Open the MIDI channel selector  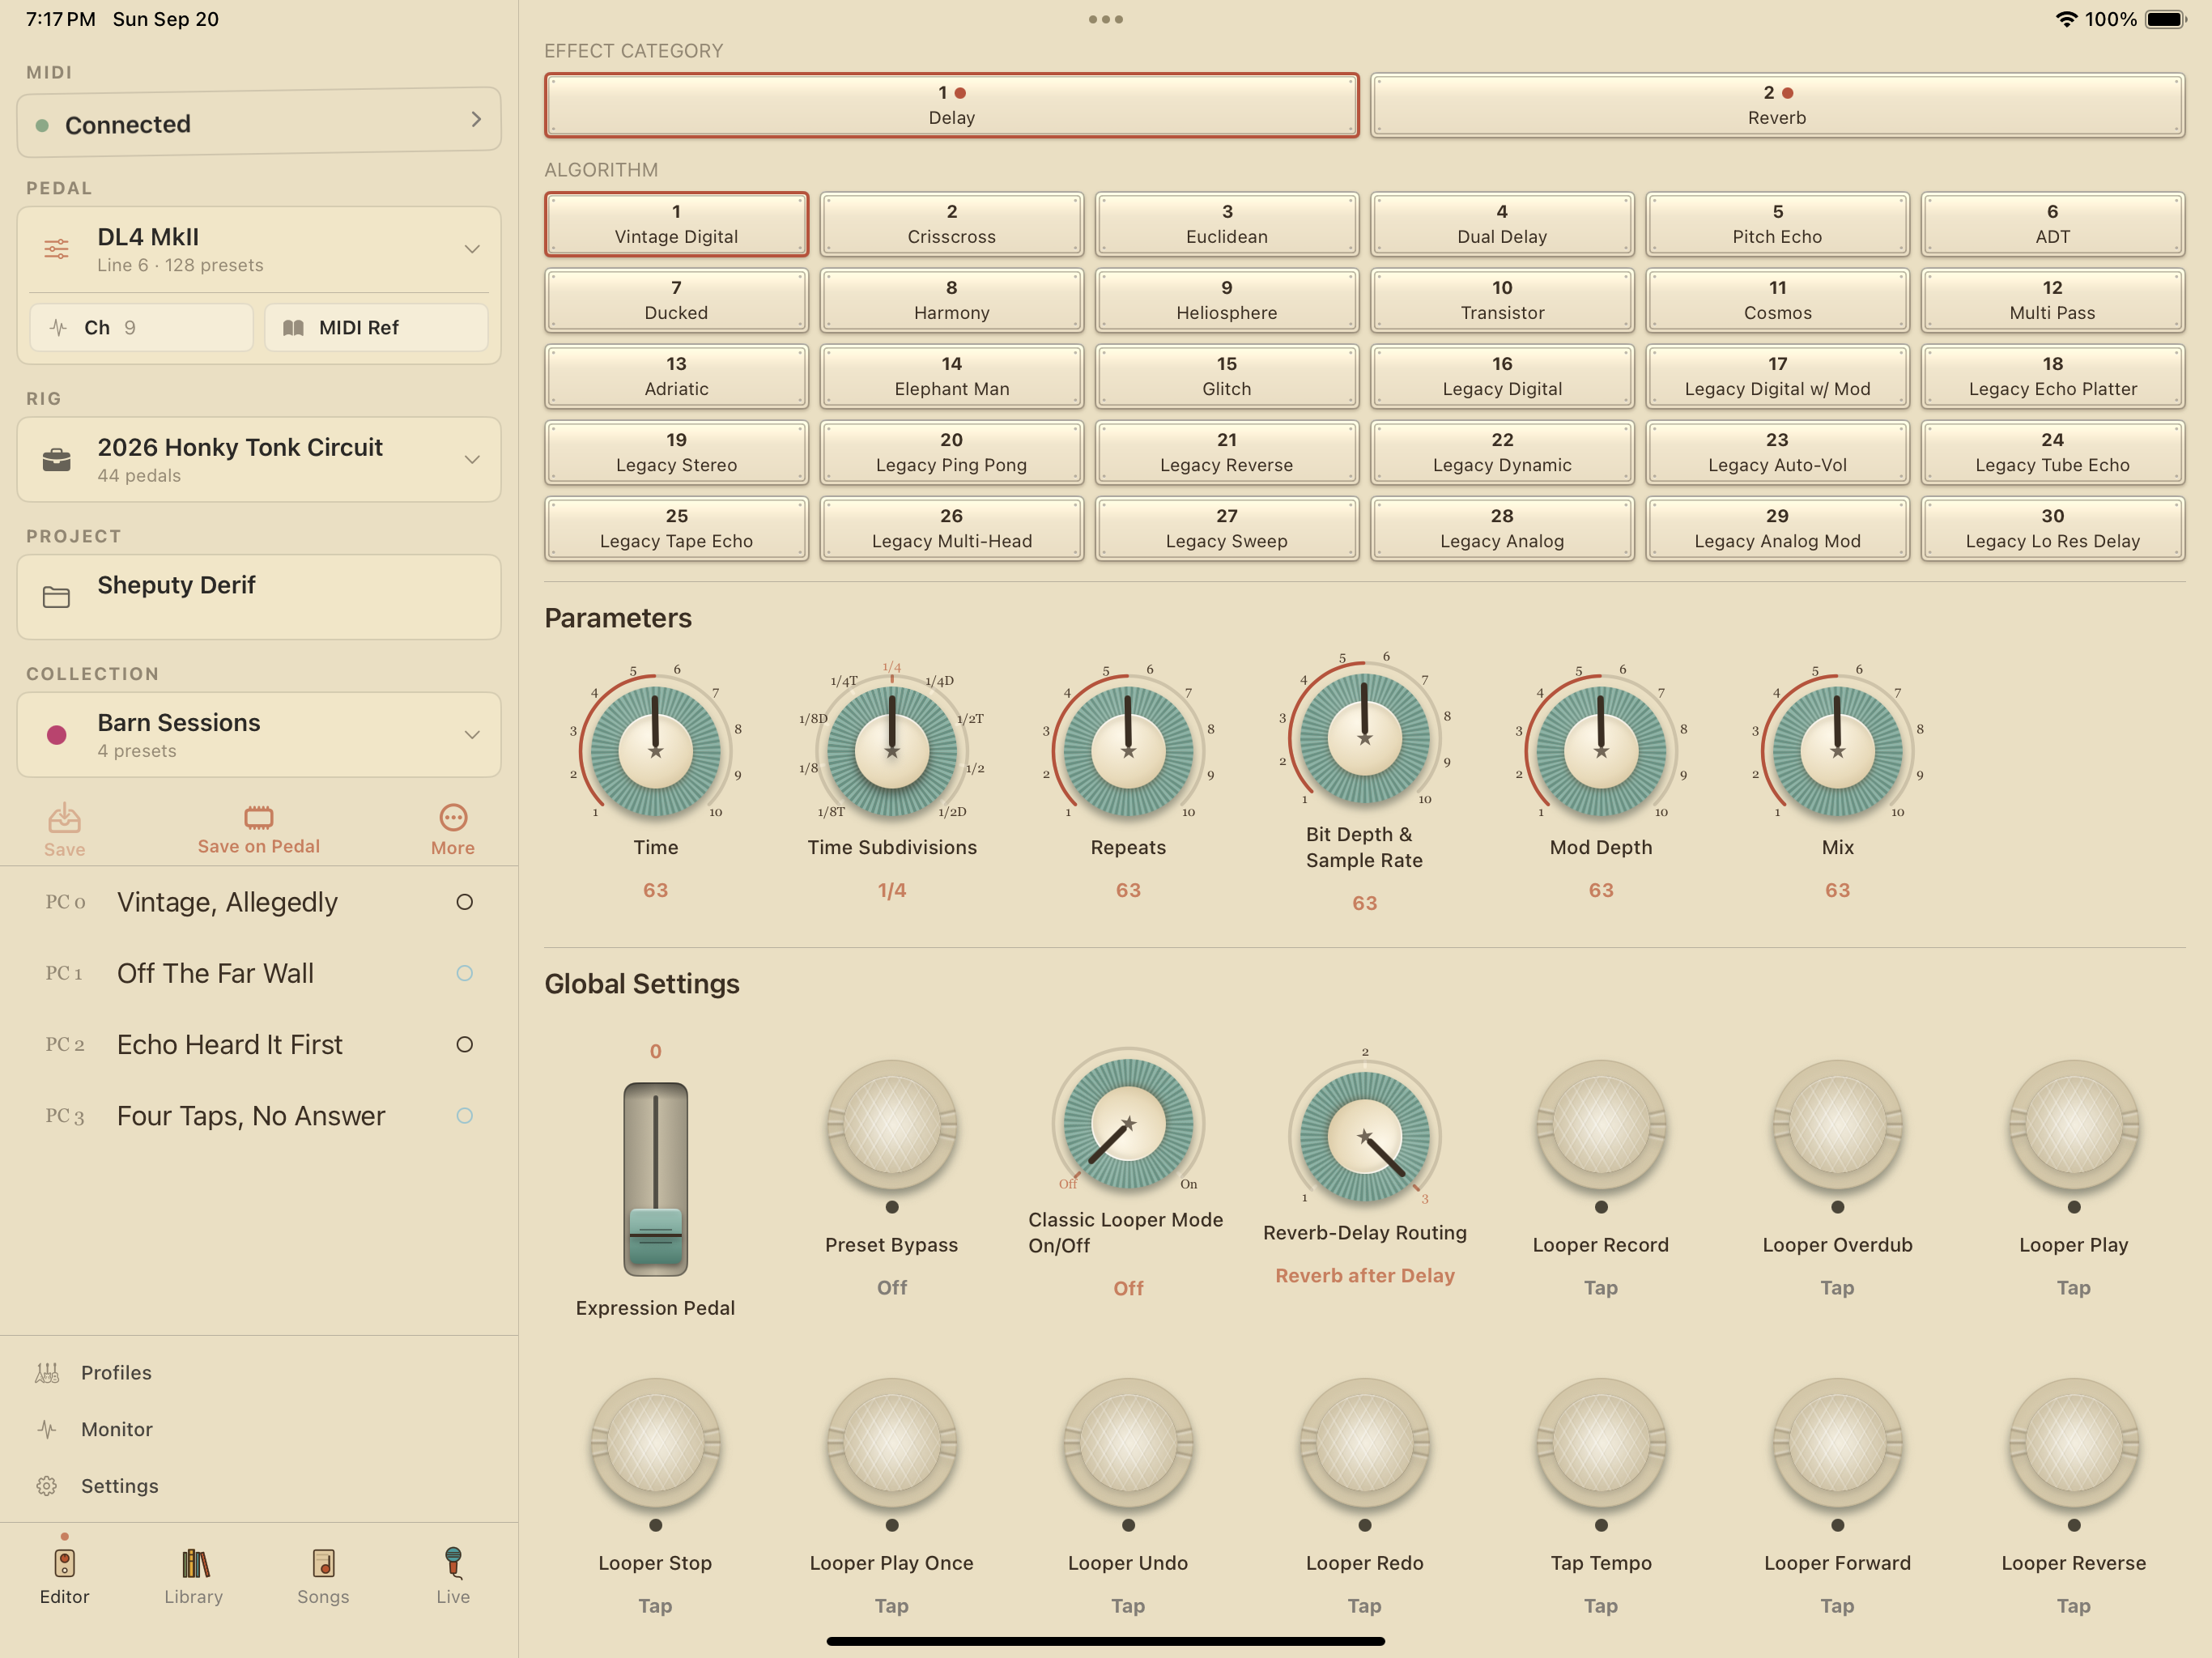pos(141,328)
